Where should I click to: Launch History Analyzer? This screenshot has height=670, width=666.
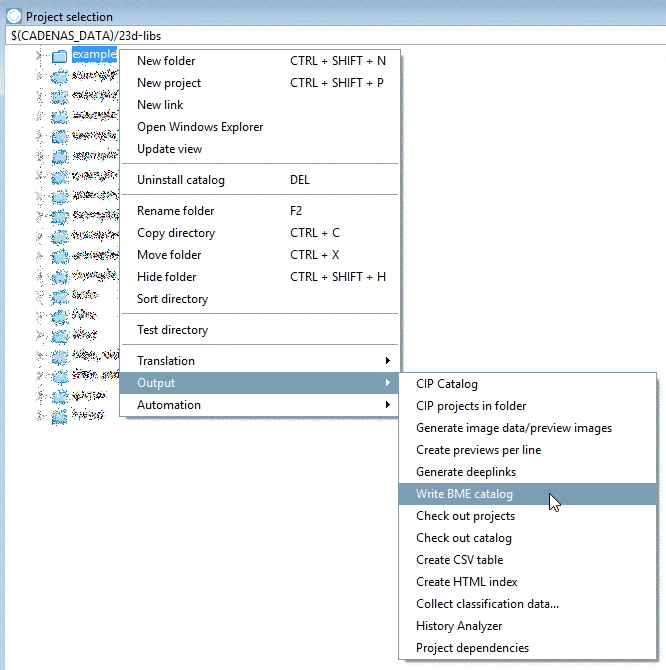(528, 626)
